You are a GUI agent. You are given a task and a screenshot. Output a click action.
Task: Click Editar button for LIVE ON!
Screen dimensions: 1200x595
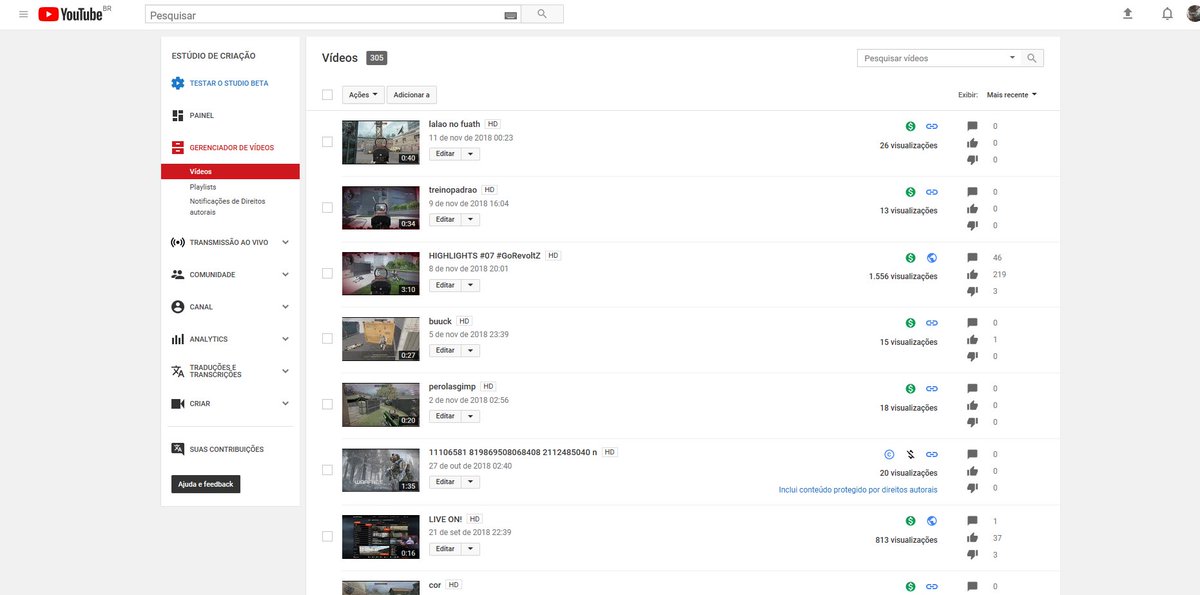pyautogui.click(x=445, y=548)
